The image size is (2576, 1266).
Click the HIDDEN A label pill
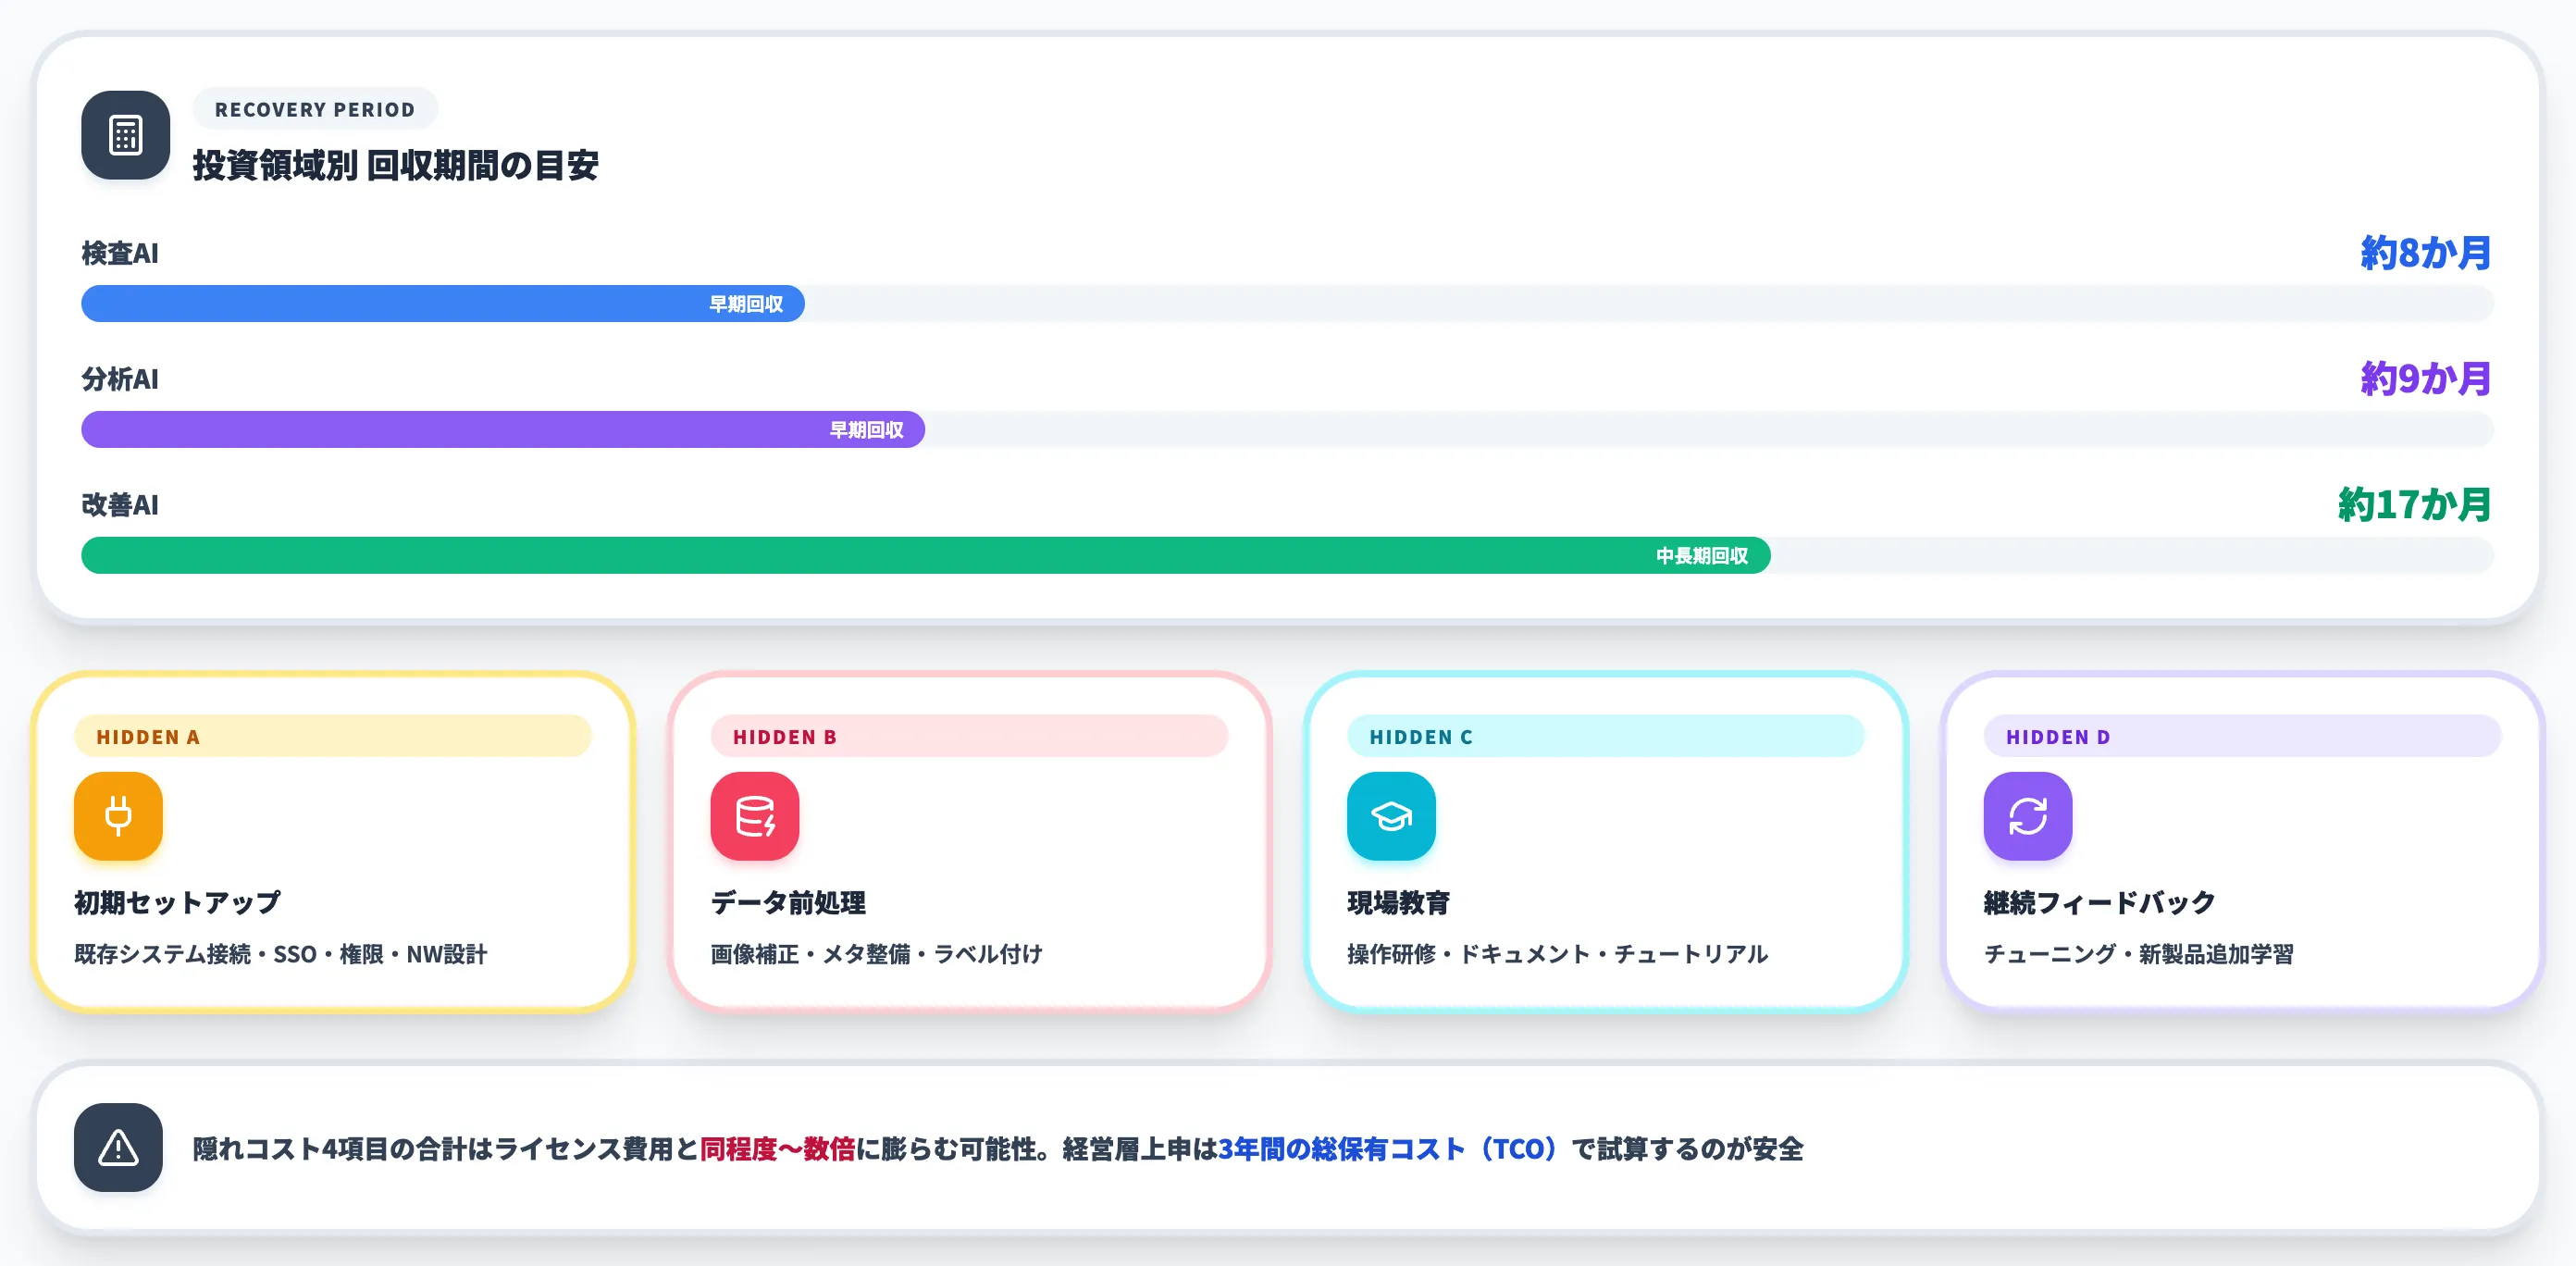point(333,736)
